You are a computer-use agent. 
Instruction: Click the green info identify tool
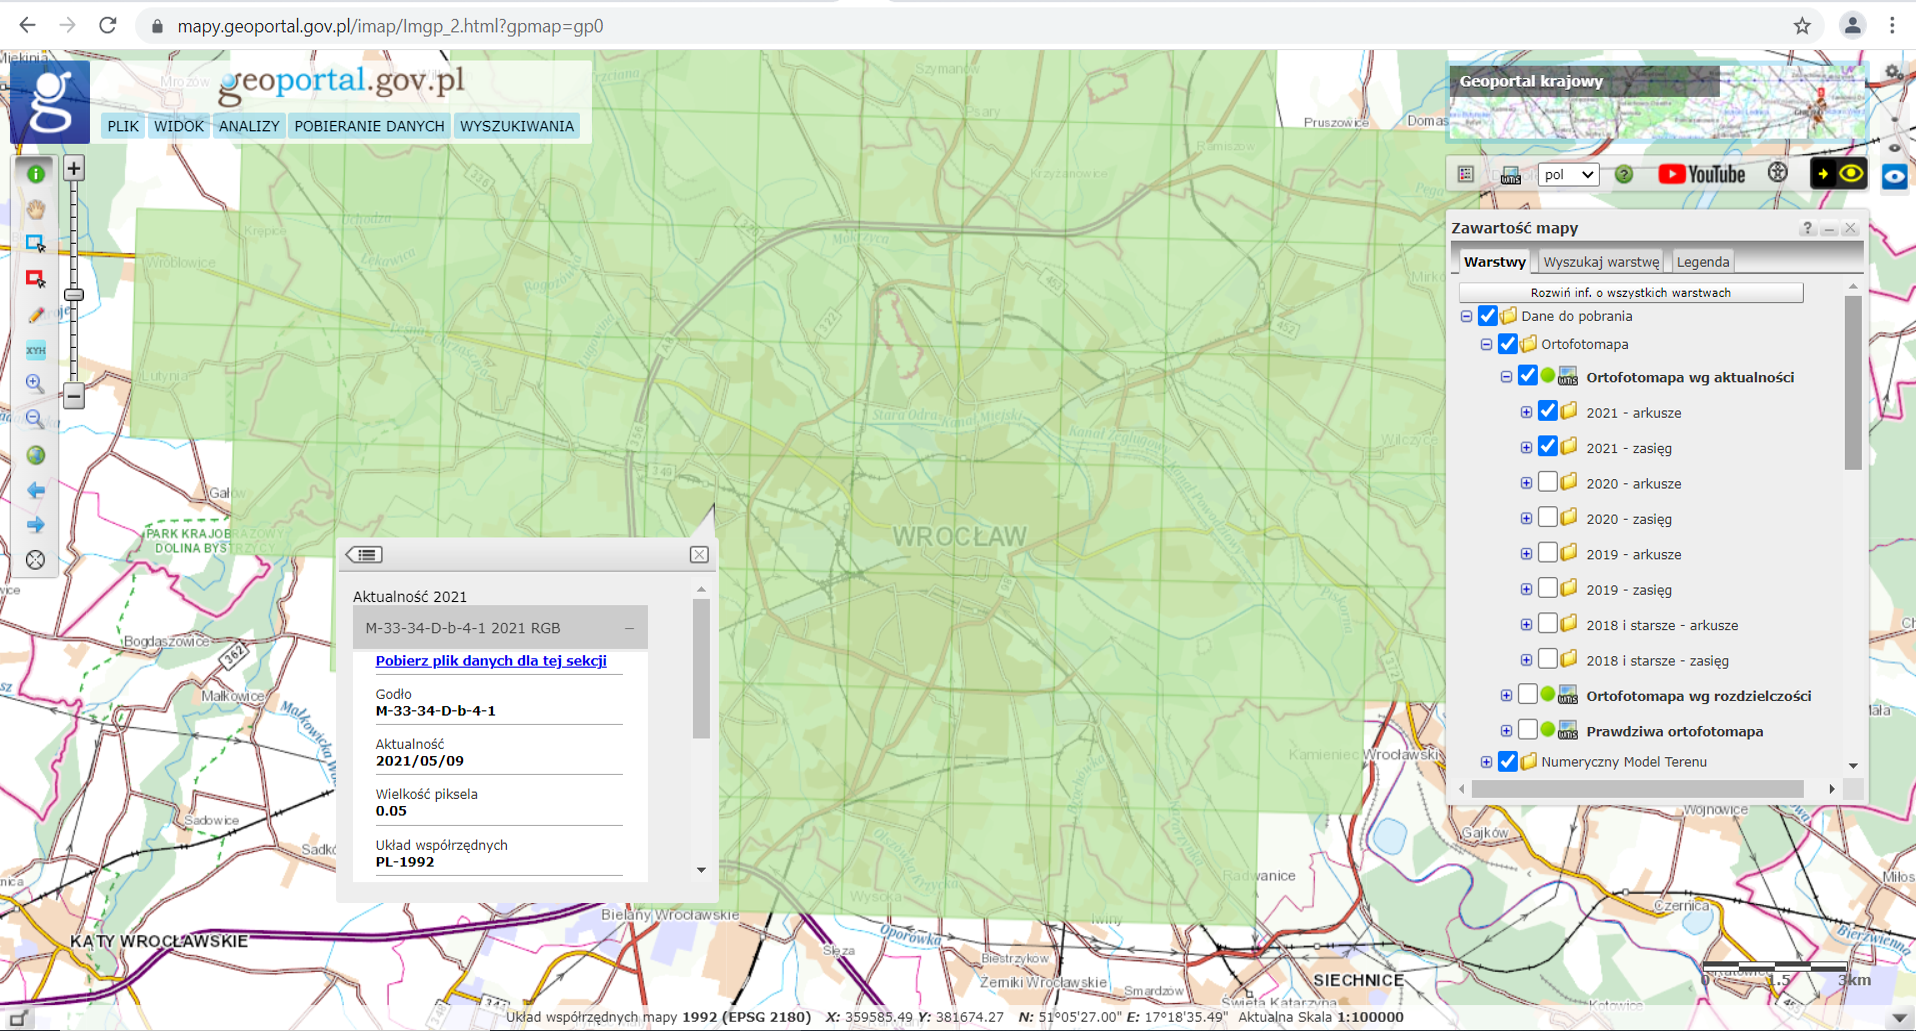point(36,174)
